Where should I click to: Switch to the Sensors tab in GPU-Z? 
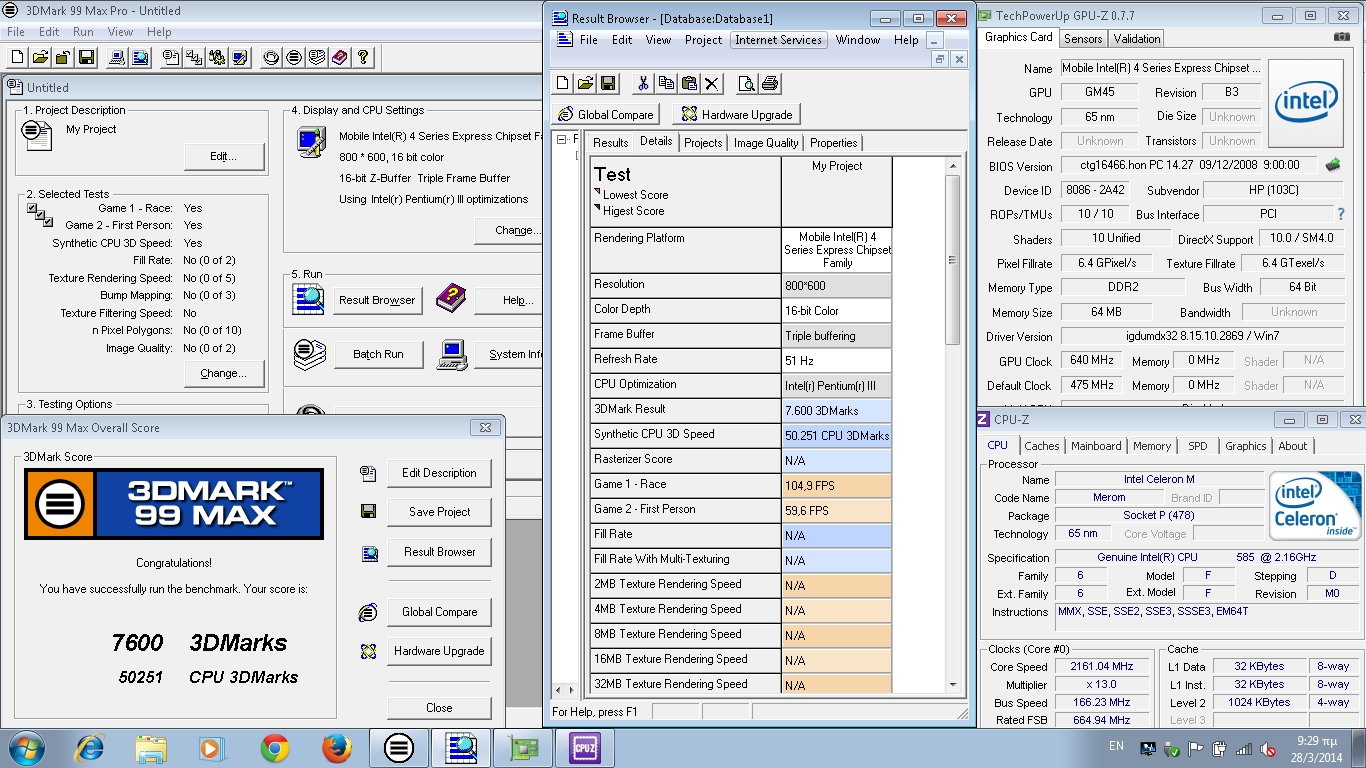click(1083, 39)
